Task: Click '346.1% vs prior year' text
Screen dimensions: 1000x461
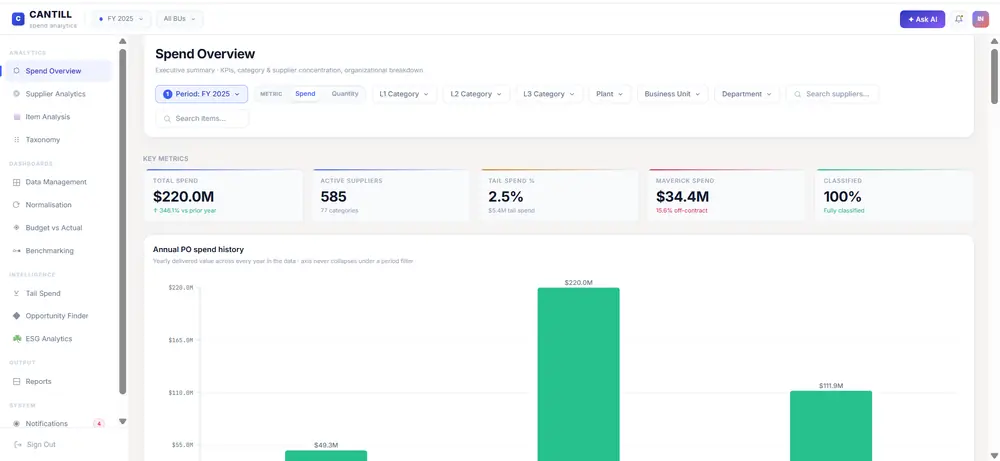Action: click(x=185, y=210)
